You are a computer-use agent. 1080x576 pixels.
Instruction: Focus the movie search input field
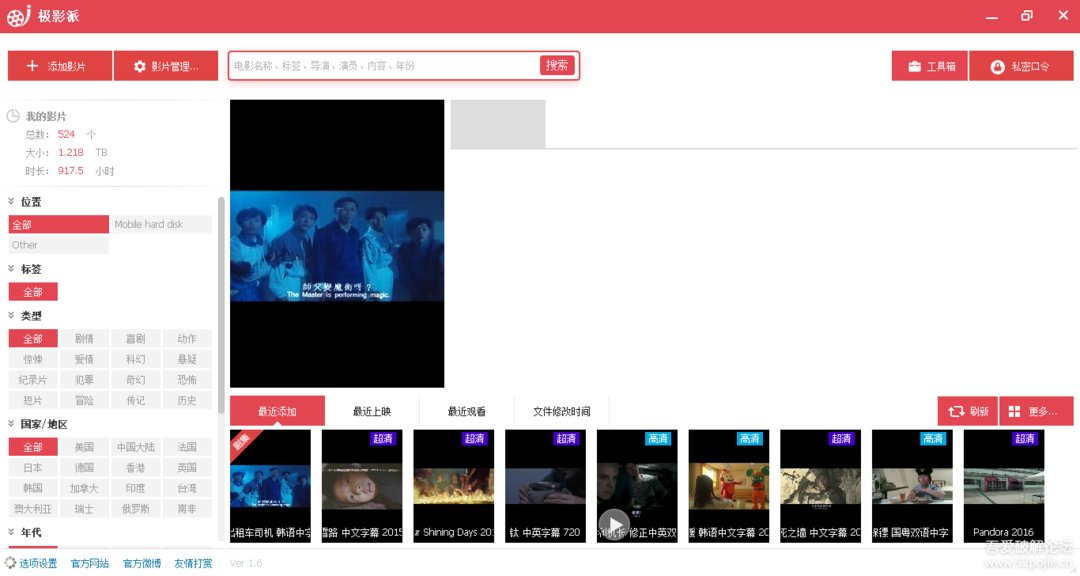[384, 65]
